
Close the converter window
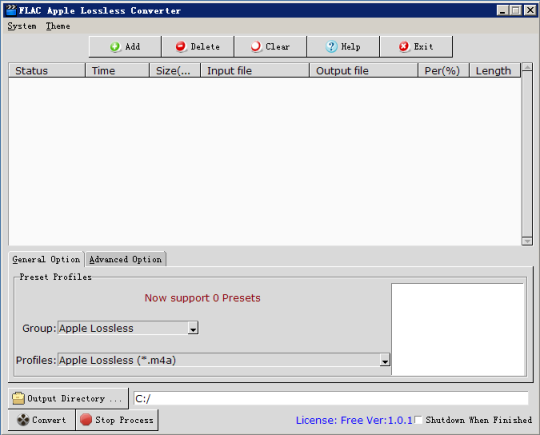tap(530, 10)
